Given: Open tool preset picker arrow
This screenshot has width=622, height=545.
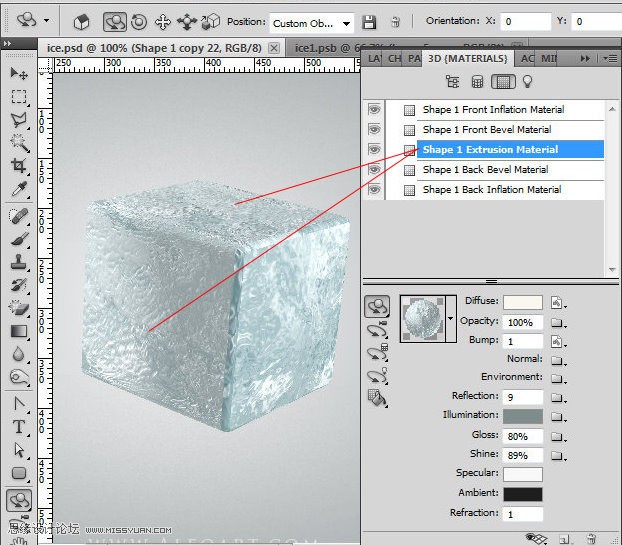Looking at the screenshot, I should tap(47, 20).
